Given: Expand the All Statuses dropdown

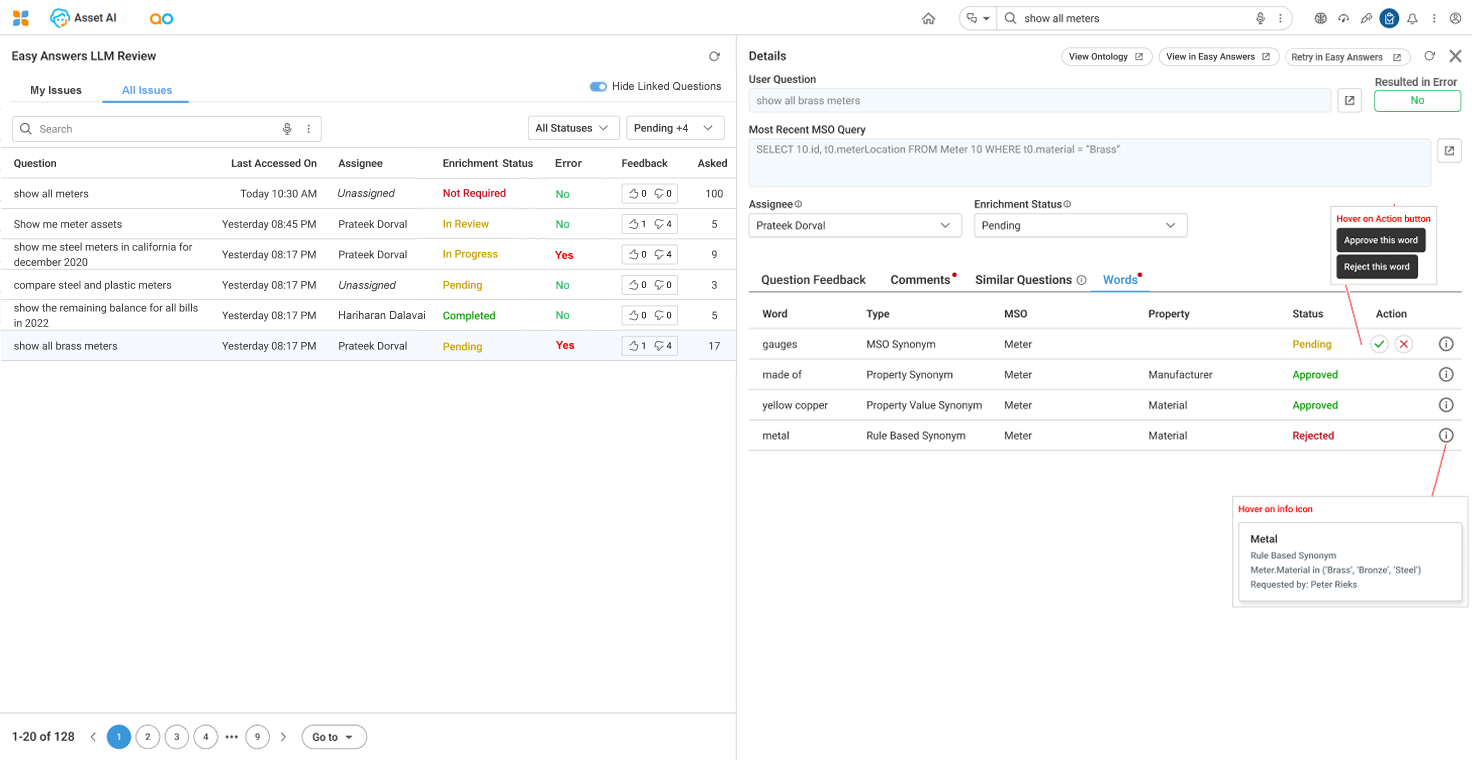Looking at the screenshot, I should click(x=571, y=128).
